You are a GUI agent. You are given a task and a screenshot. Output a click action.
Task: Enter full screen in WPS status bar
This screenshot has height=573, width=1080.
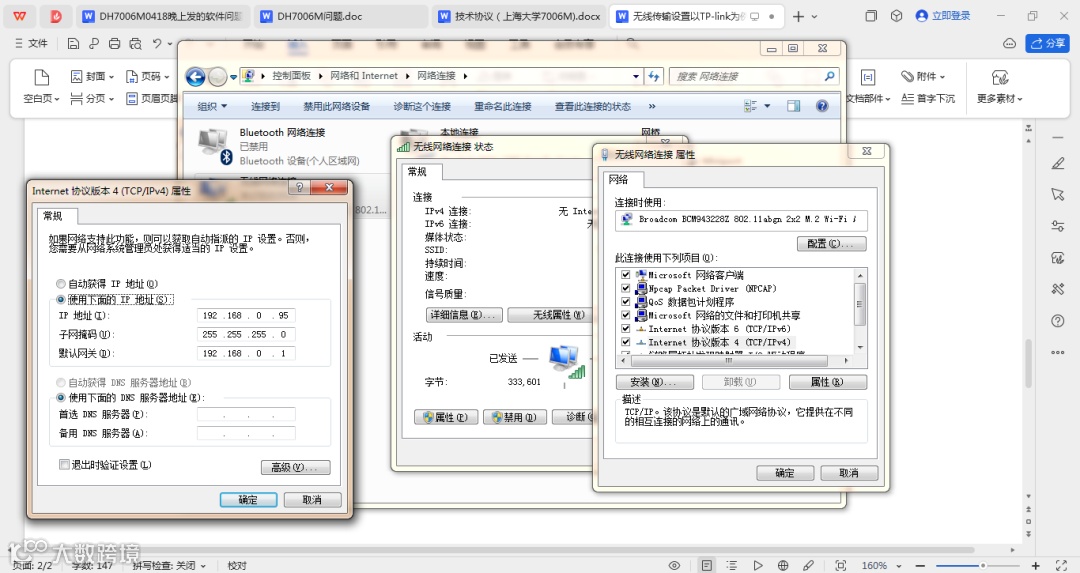(x=1061, y=565)
